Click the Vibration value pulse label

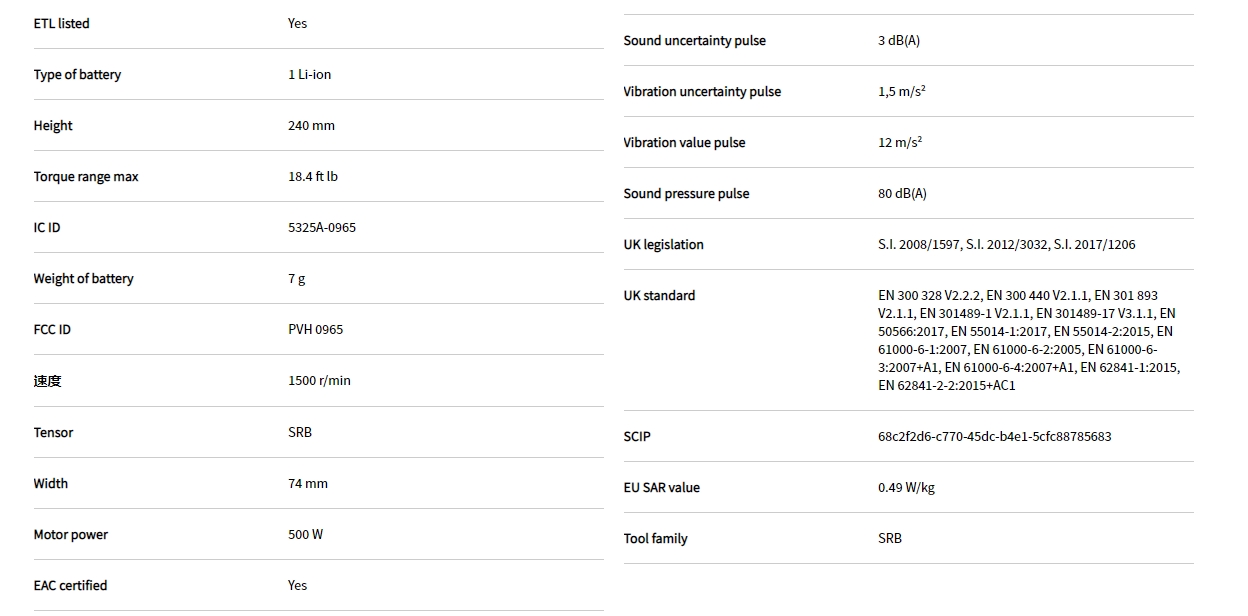click(x=684, y=142)
